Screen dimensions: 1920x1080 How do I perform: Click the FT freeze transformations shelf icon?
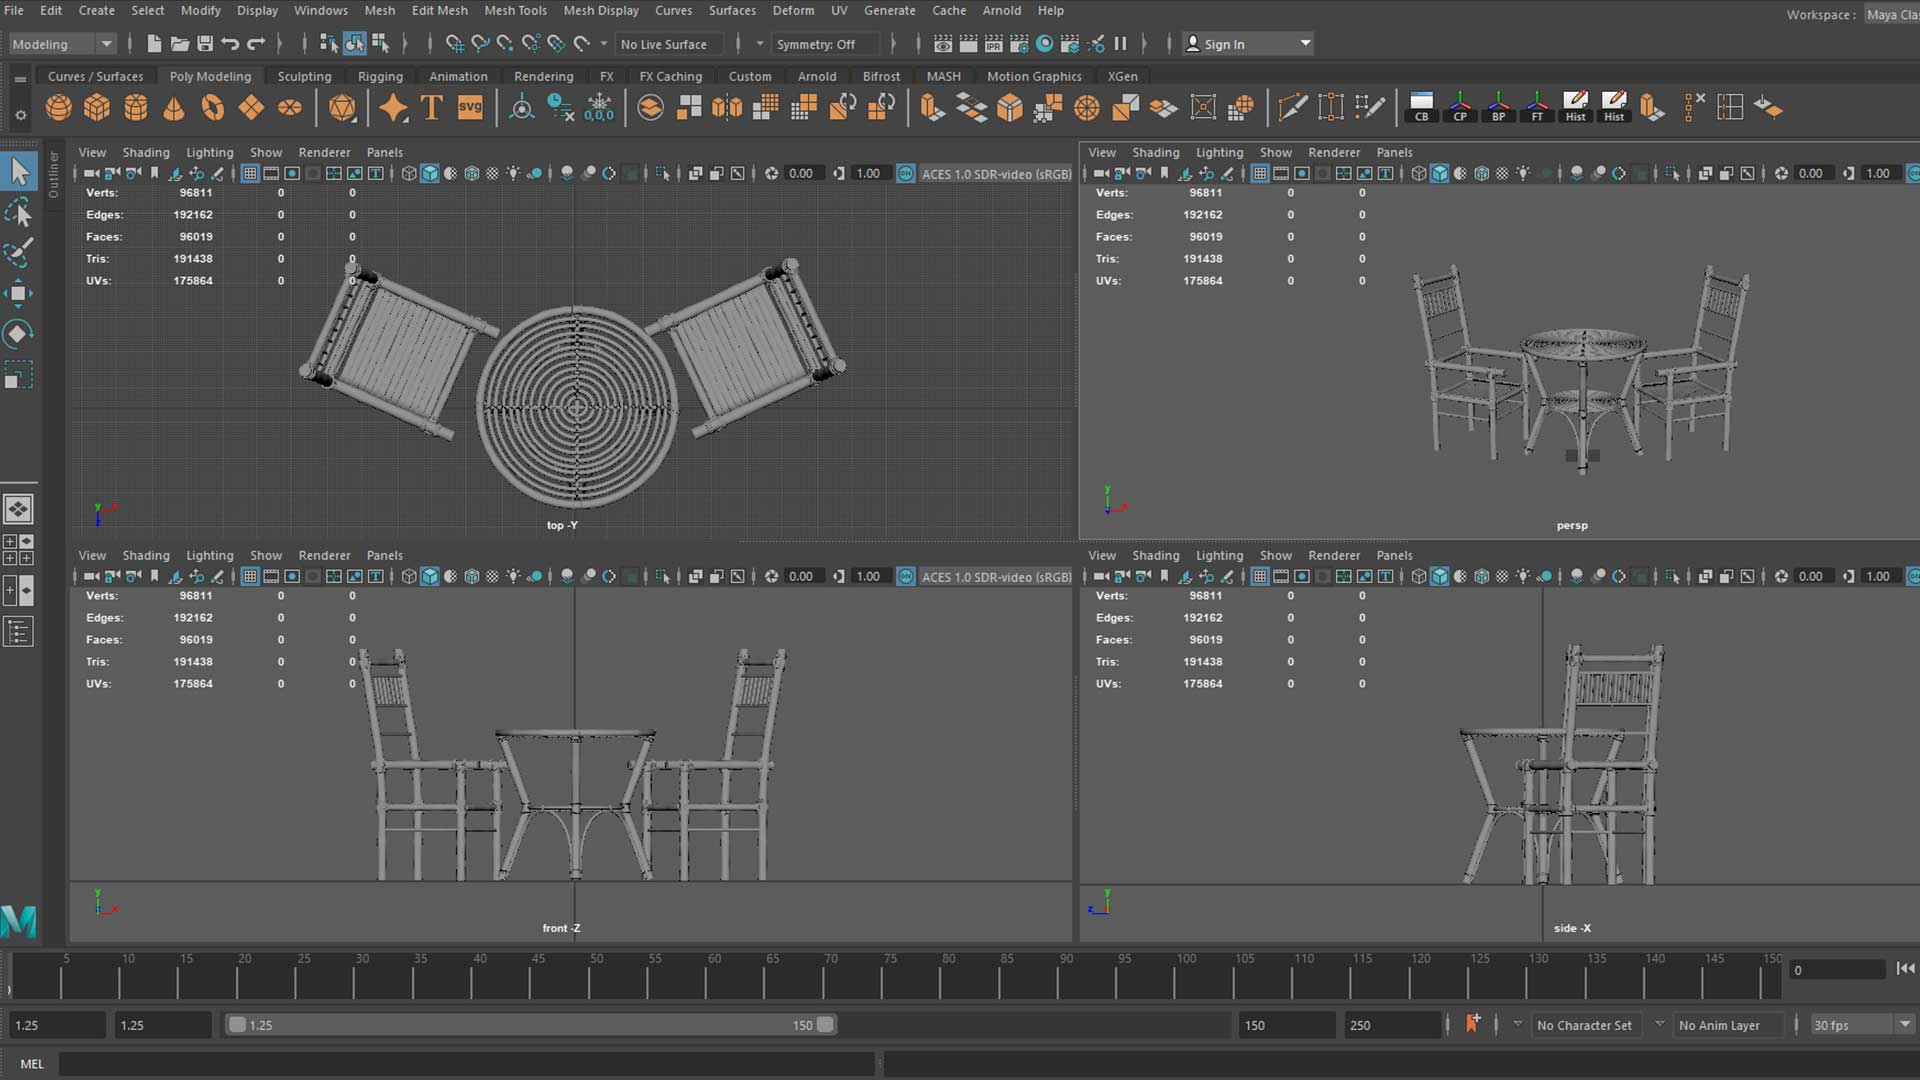point(1537,107)
